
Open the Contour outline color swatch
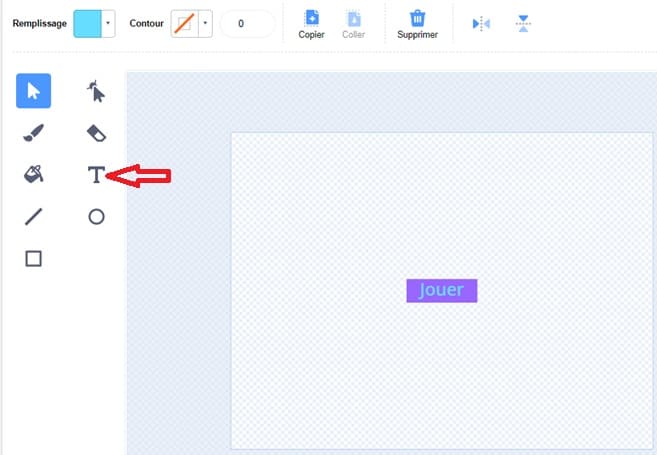[184, 24]
